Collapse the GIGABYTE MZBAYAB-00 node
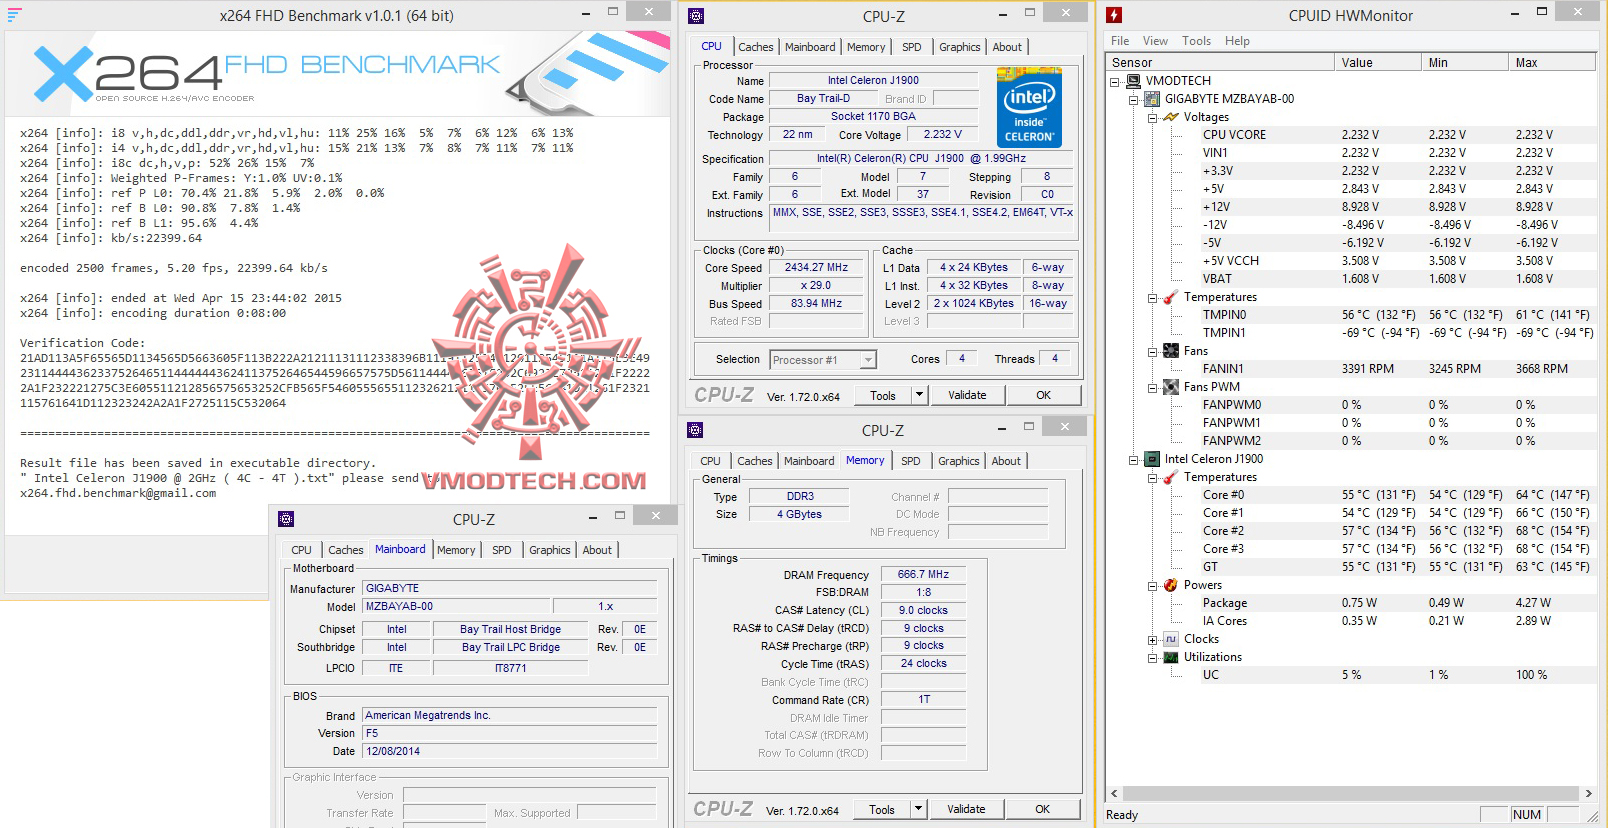 (1134, 100)
